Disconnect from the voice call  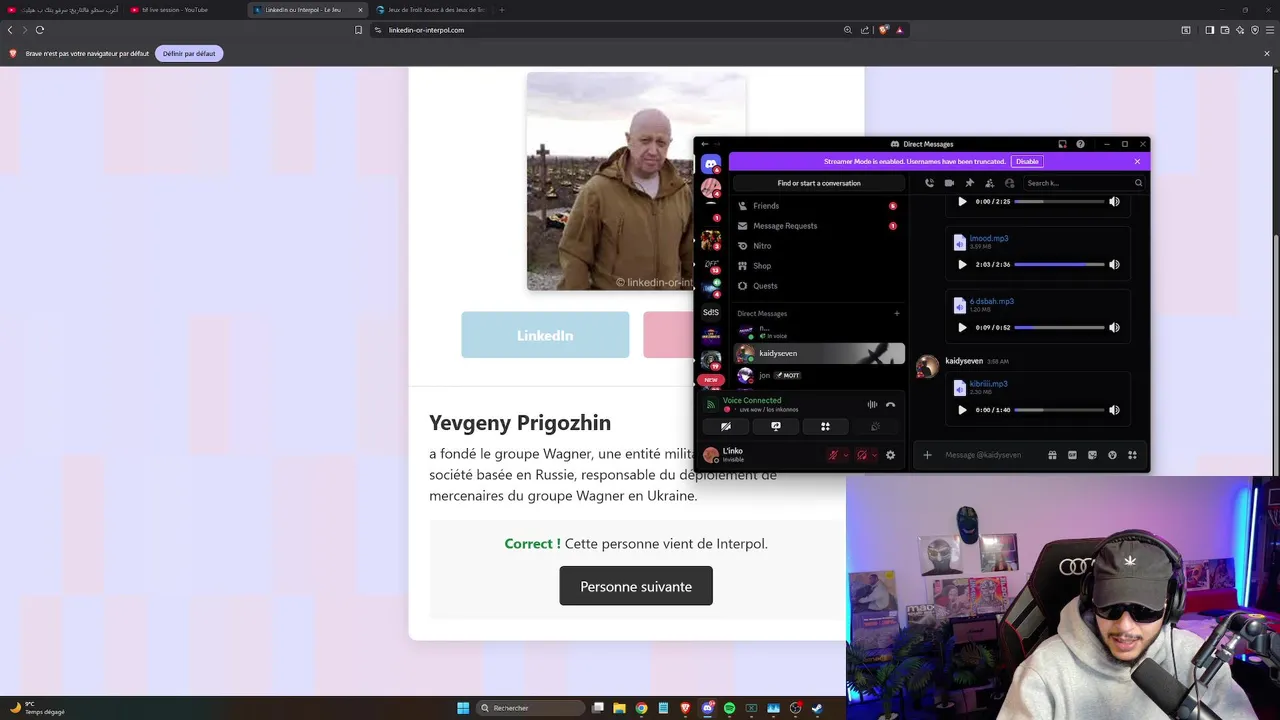tap(890, 405)
